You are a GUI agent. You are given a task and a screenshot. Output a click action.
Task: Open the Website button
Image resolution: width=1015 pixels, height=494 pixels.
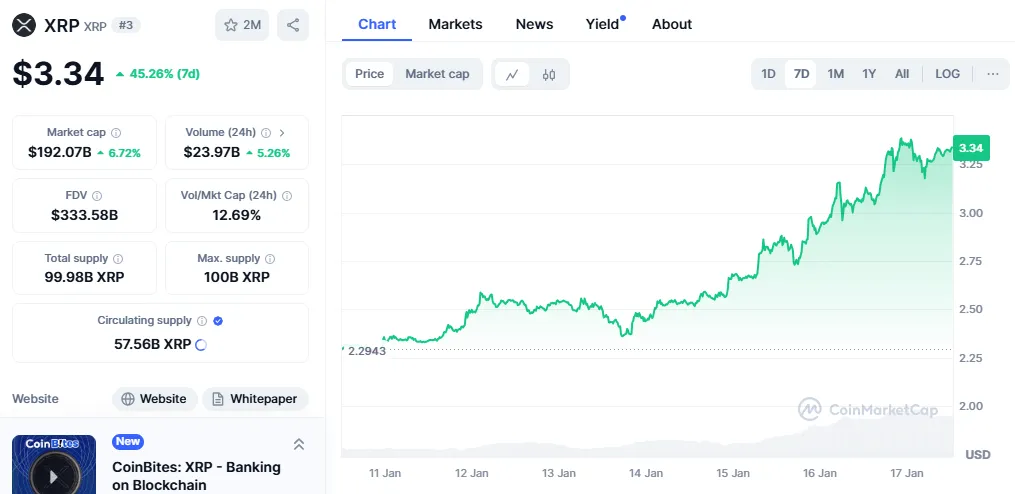click(x=153, y=399)
